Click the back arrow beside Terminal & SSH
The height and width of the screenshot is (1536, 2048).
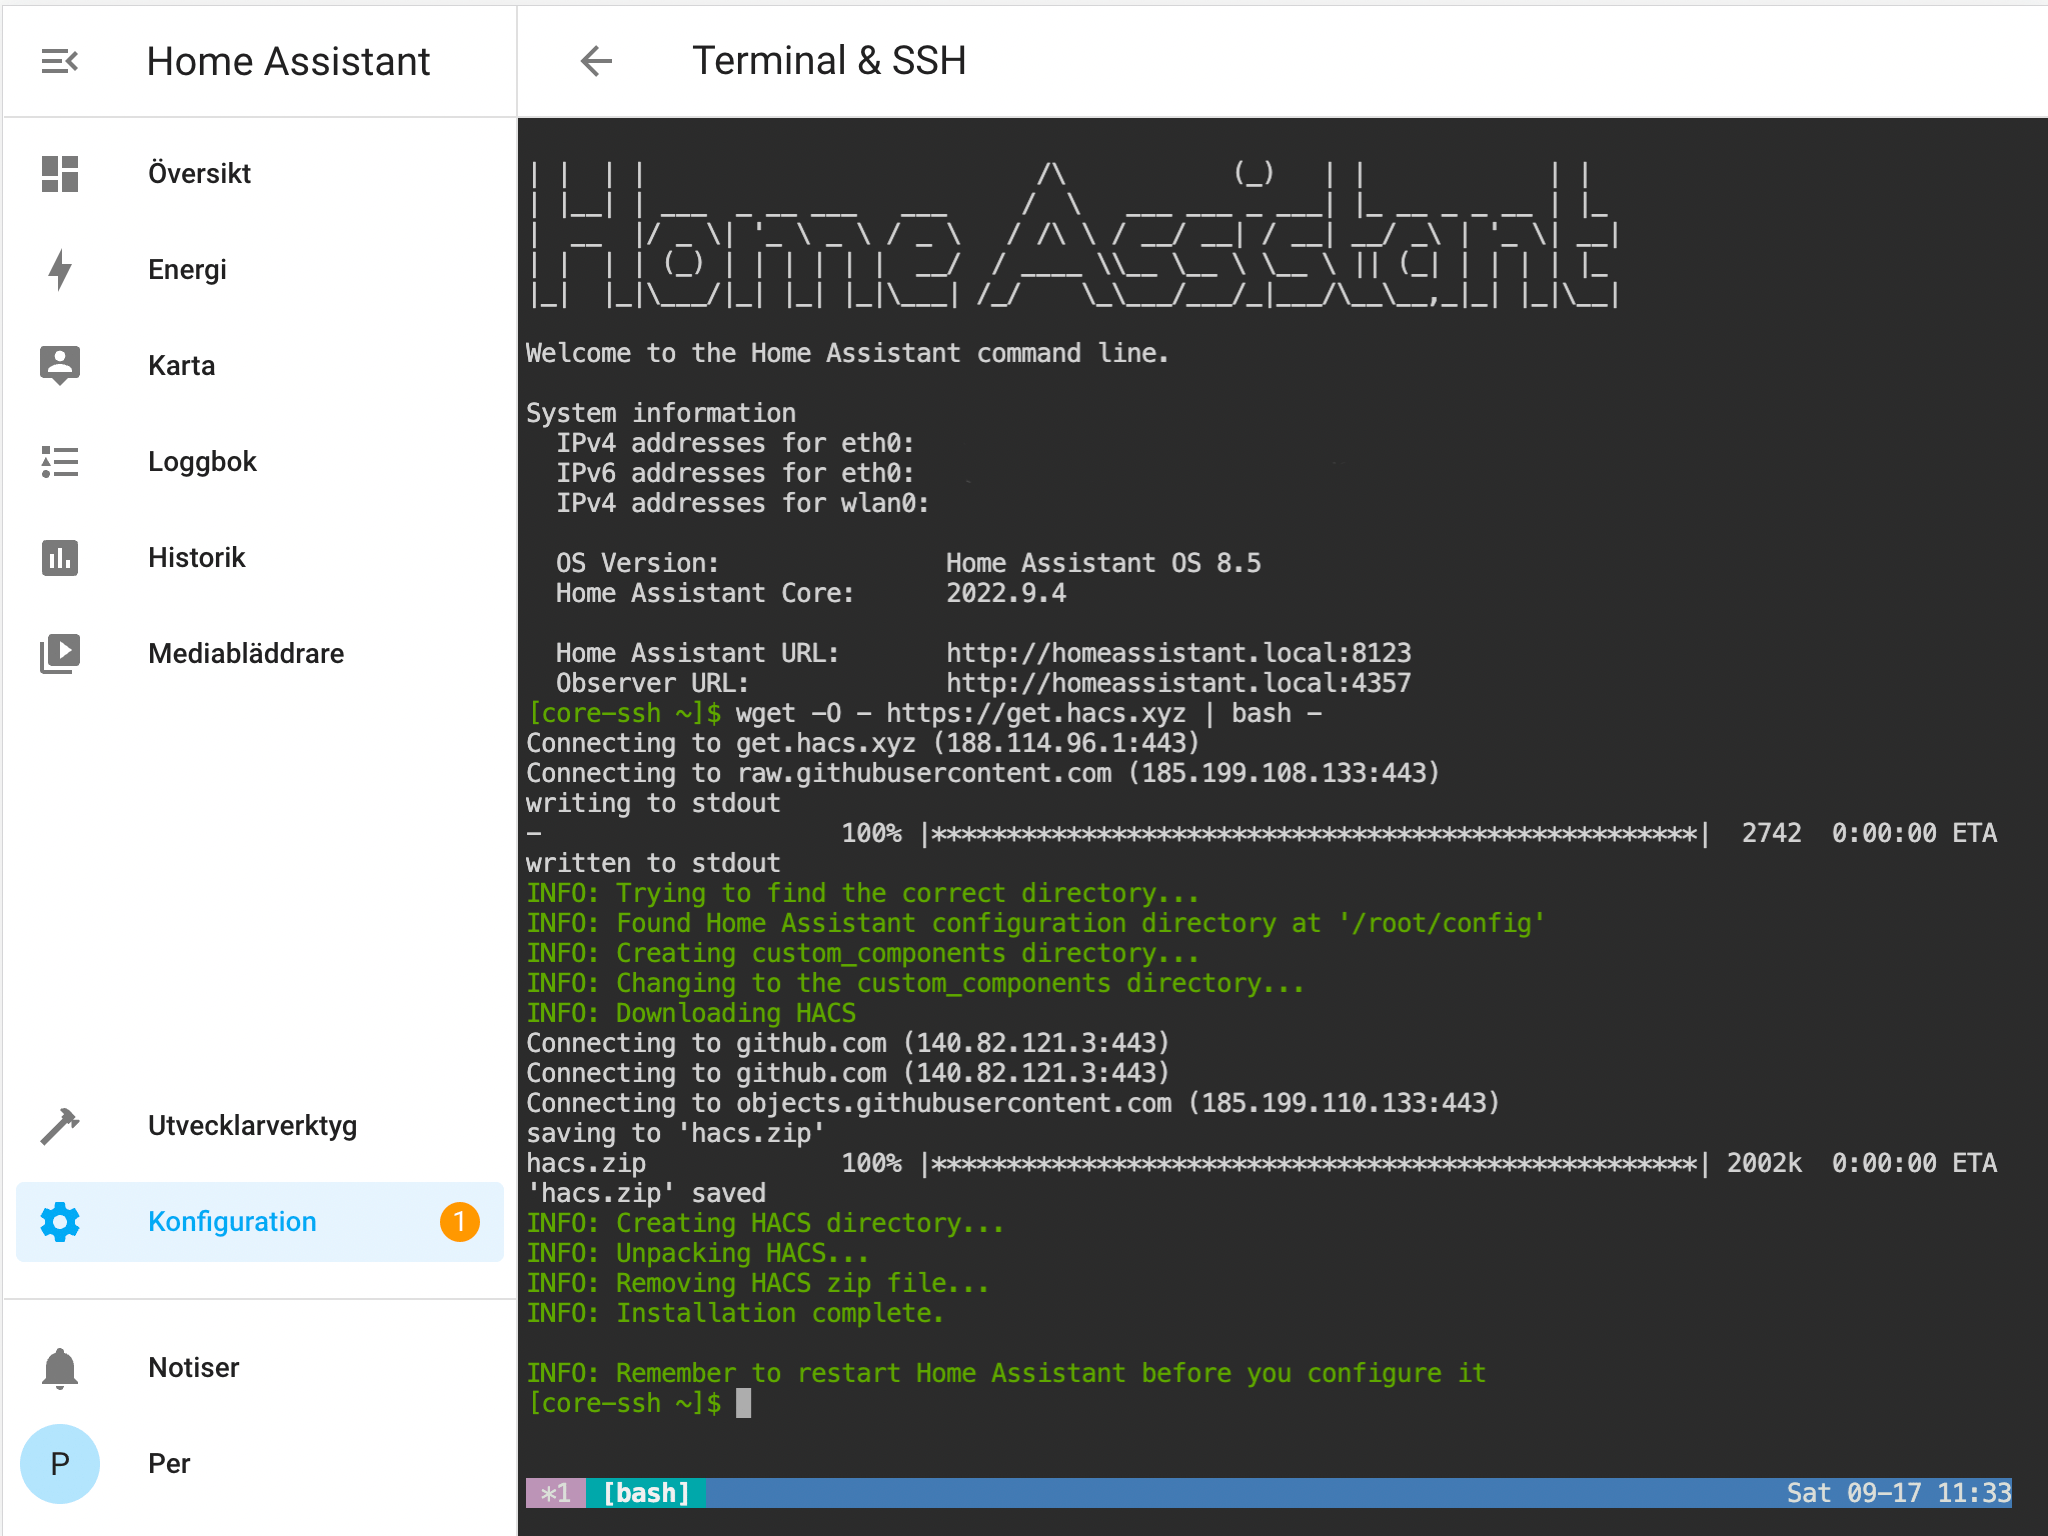597,61
